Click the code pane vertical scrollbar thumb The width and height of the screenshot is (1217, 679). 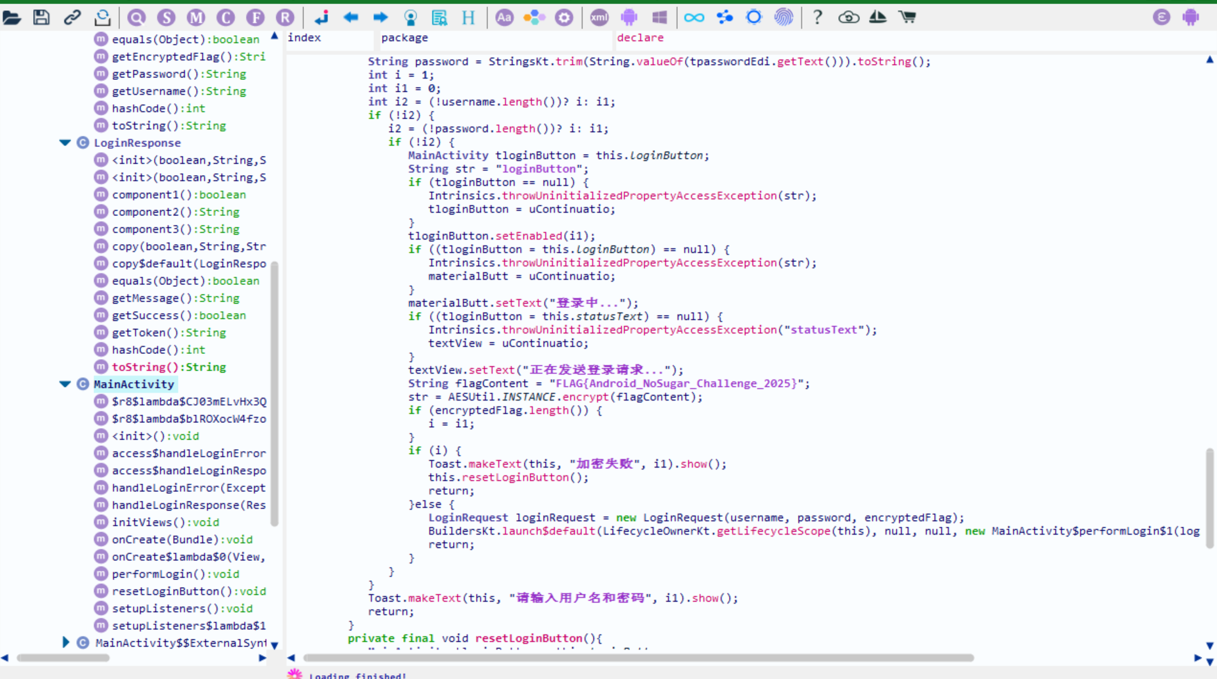[x=1210, y=498]
